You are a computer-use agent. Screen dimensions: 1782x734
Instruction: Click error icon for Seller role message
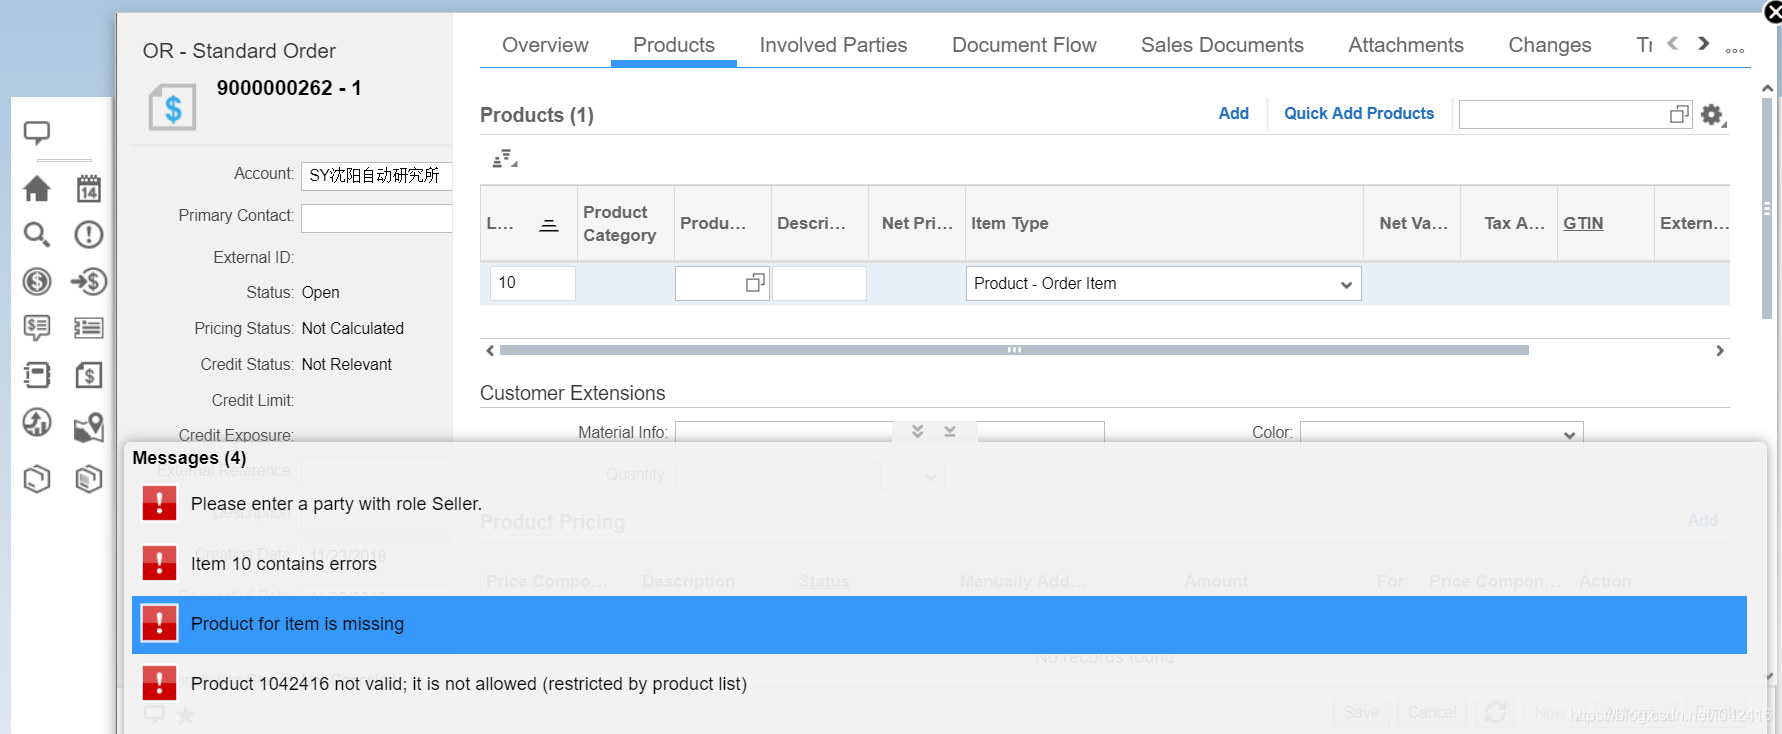point(159,503)
